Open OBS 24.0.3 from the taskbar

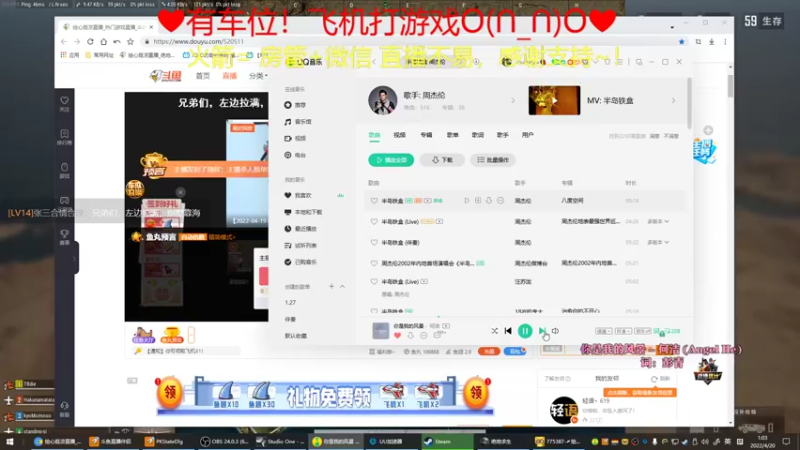(x=224, y=441)
